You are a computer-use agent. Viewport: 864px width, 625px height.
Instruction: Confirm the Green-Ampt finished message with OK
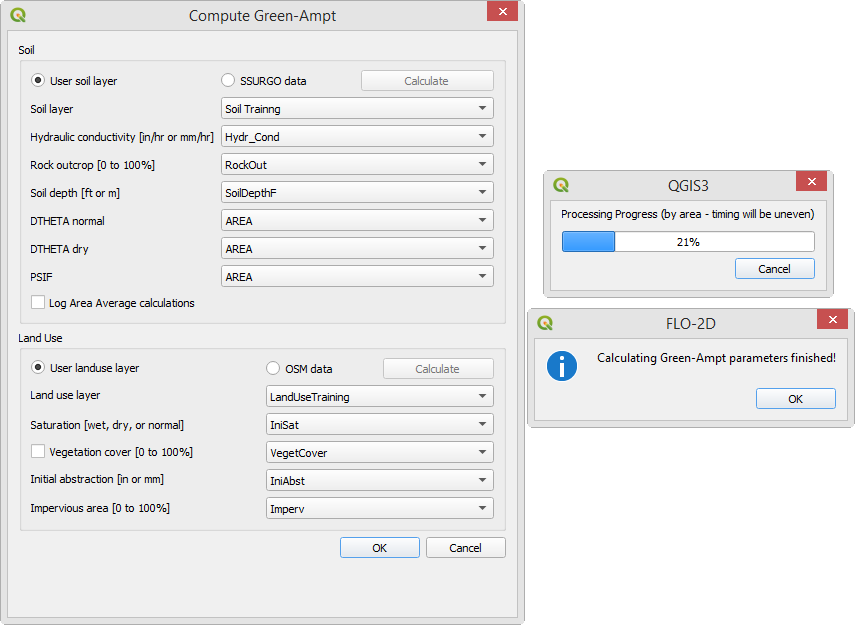[795, 399]
